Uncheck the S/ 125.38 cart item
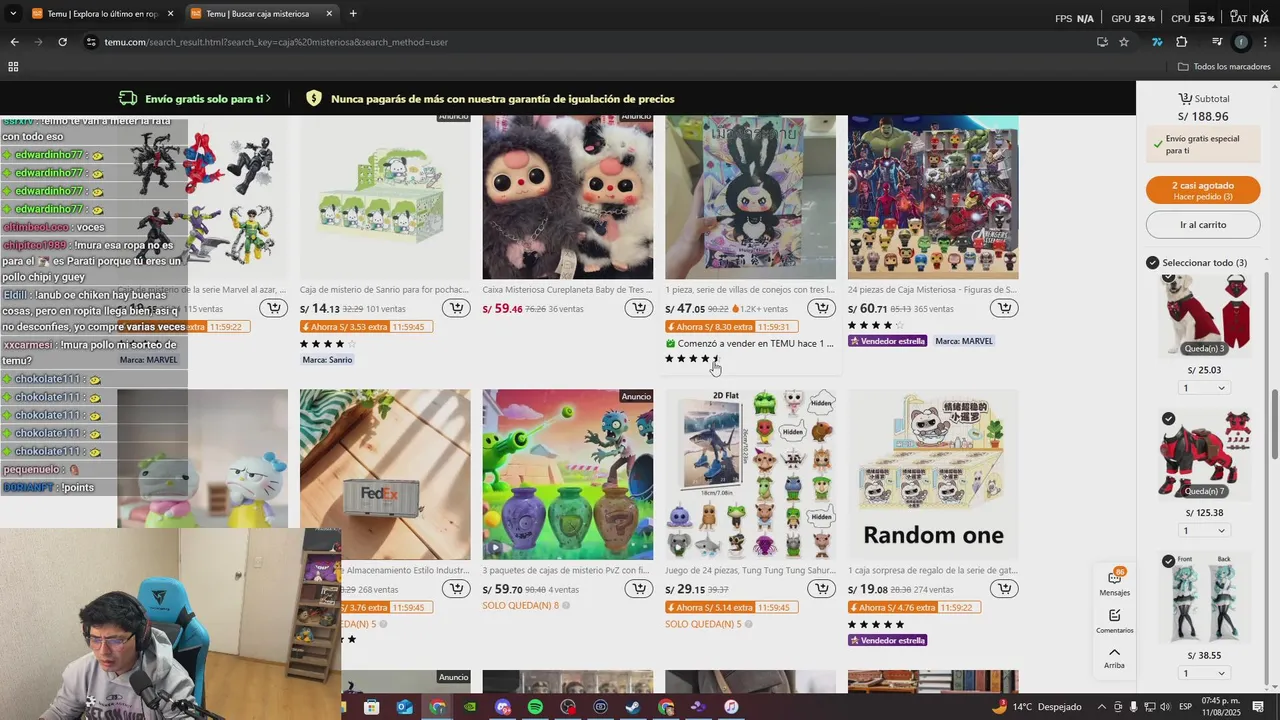 point(1169,419)
